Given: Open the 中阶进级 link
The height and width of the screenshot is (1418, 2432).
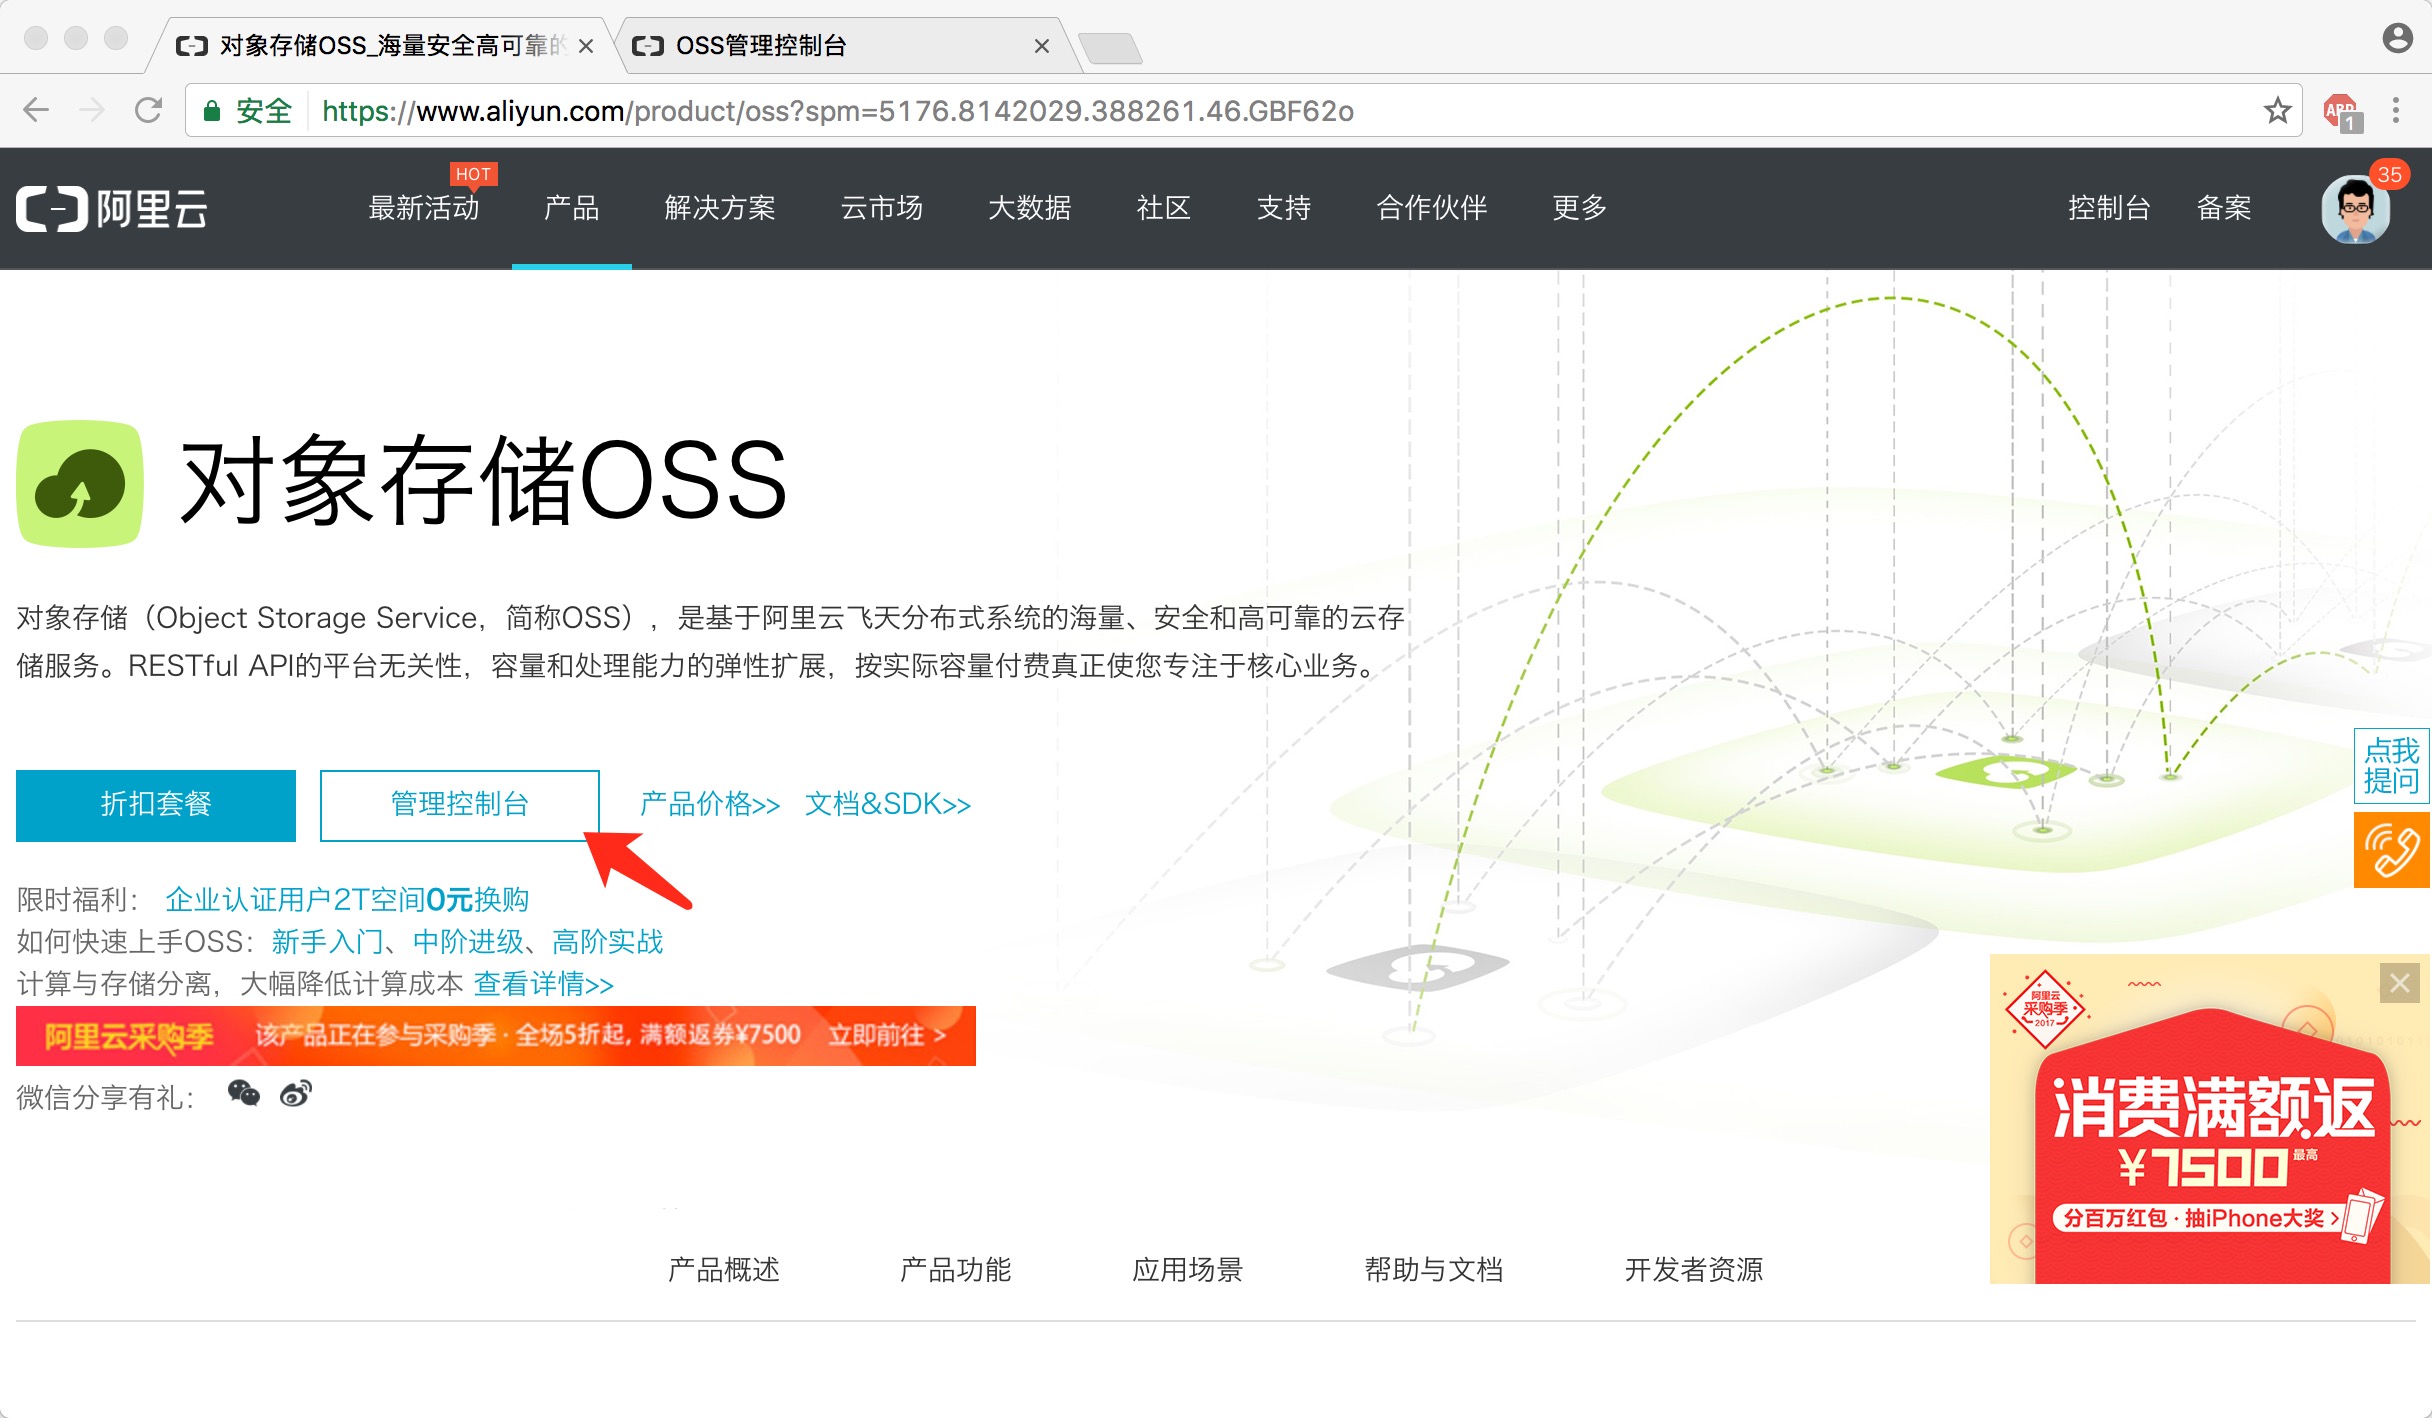Looking at the screenshot, I should point(468,942).
